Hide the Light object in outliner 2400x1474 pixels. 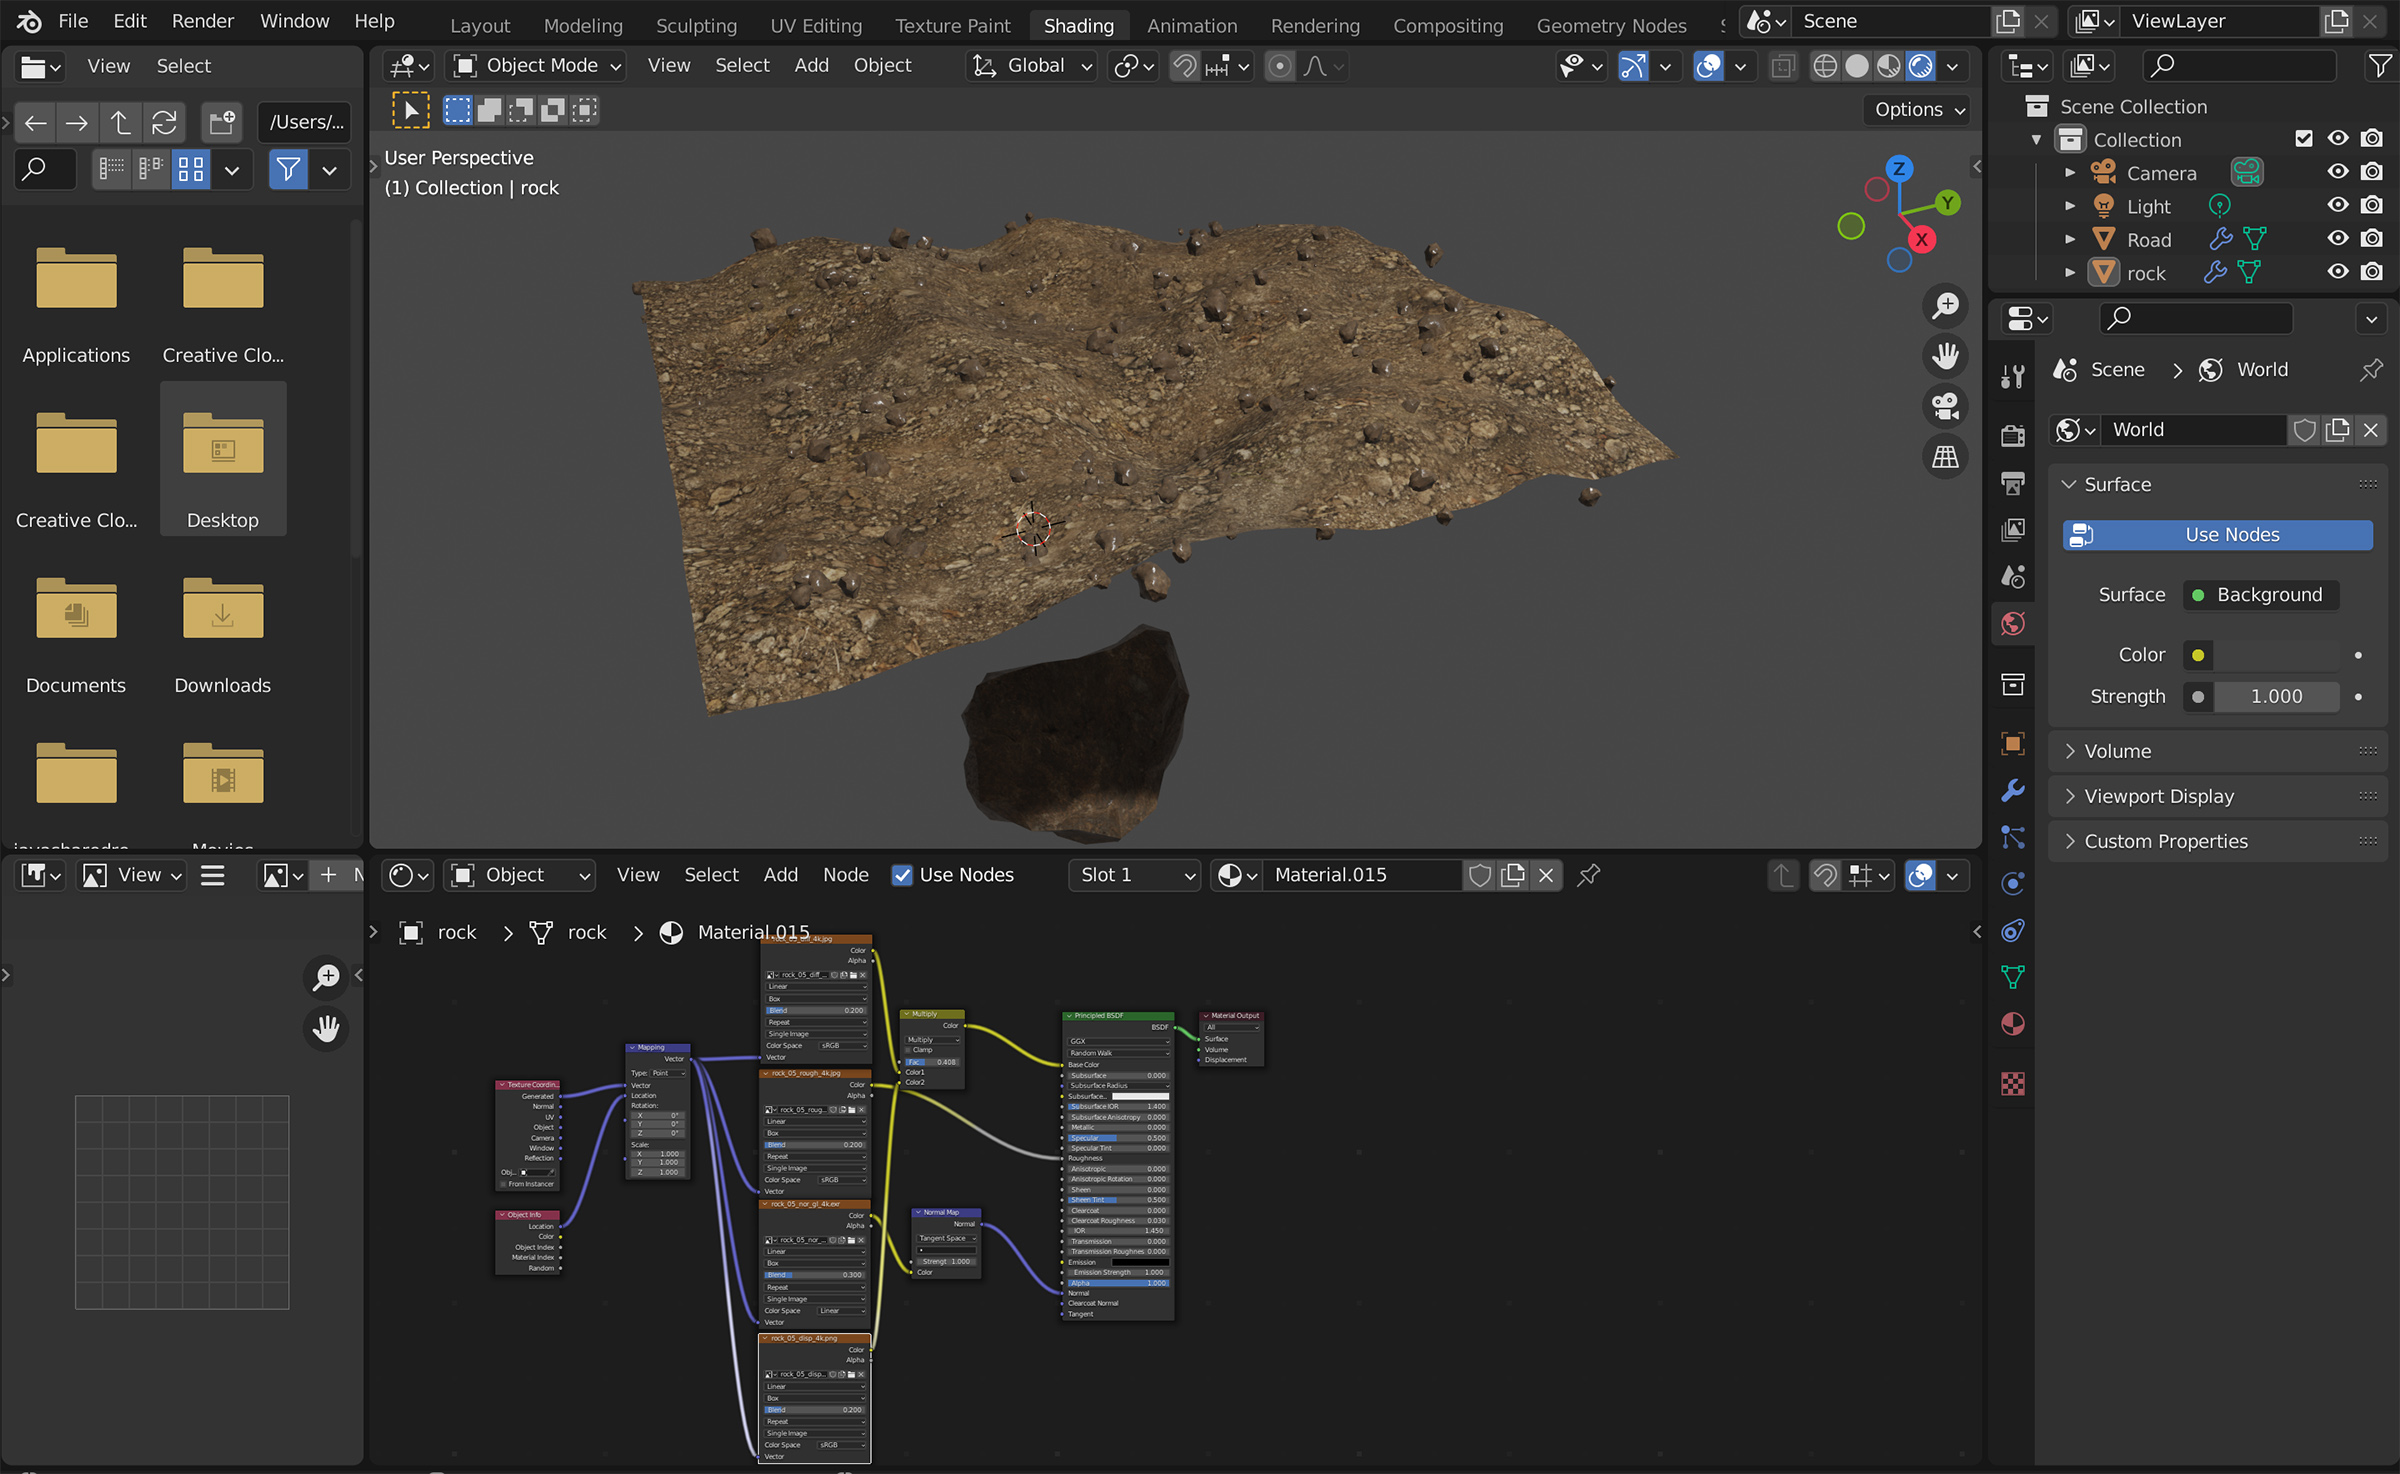[x=2335, y=206]
